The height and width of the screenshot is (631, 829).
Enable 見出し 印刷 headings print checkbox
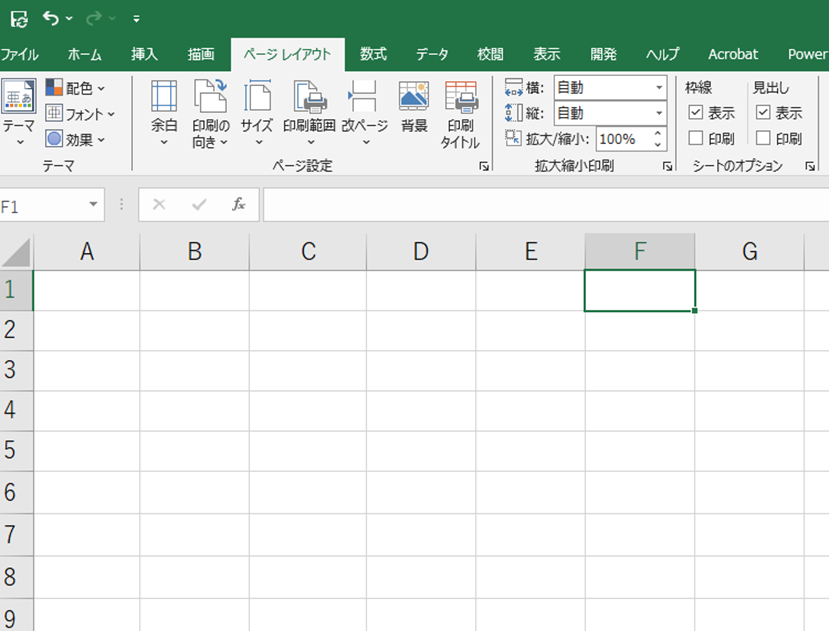click(x=763, y=139)
